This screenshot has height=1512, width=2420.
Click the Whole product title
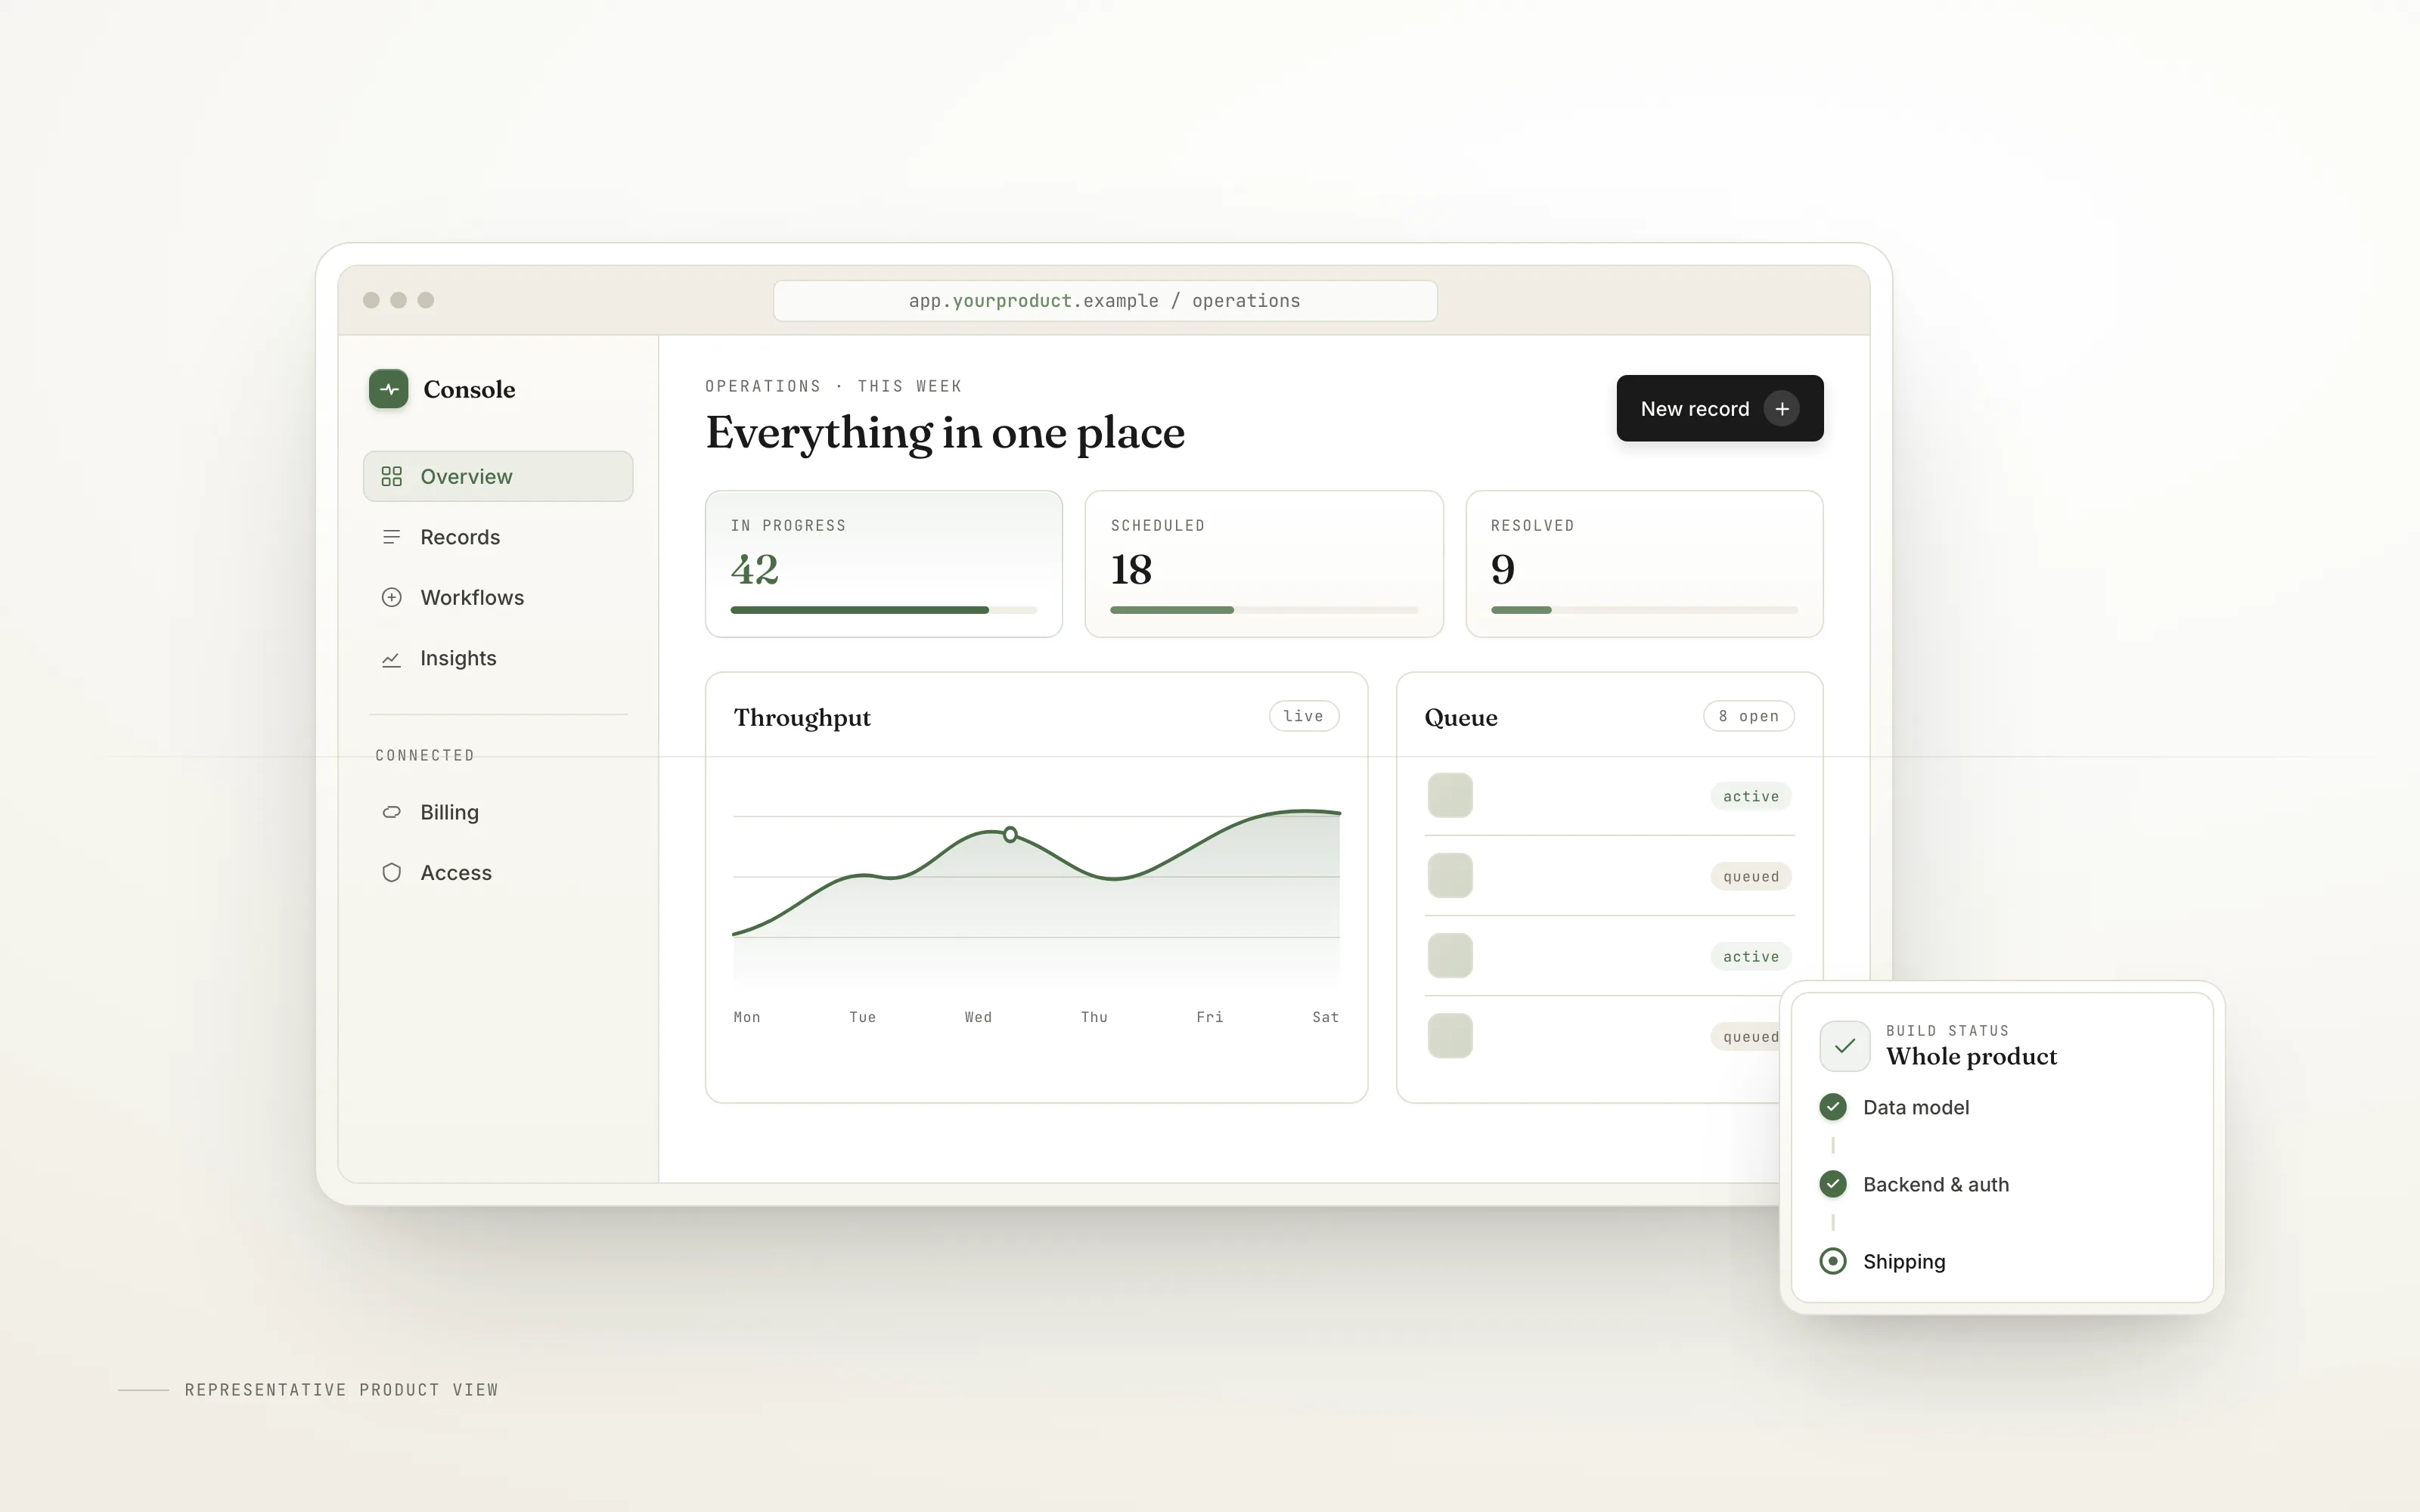pos(1971,1057)
